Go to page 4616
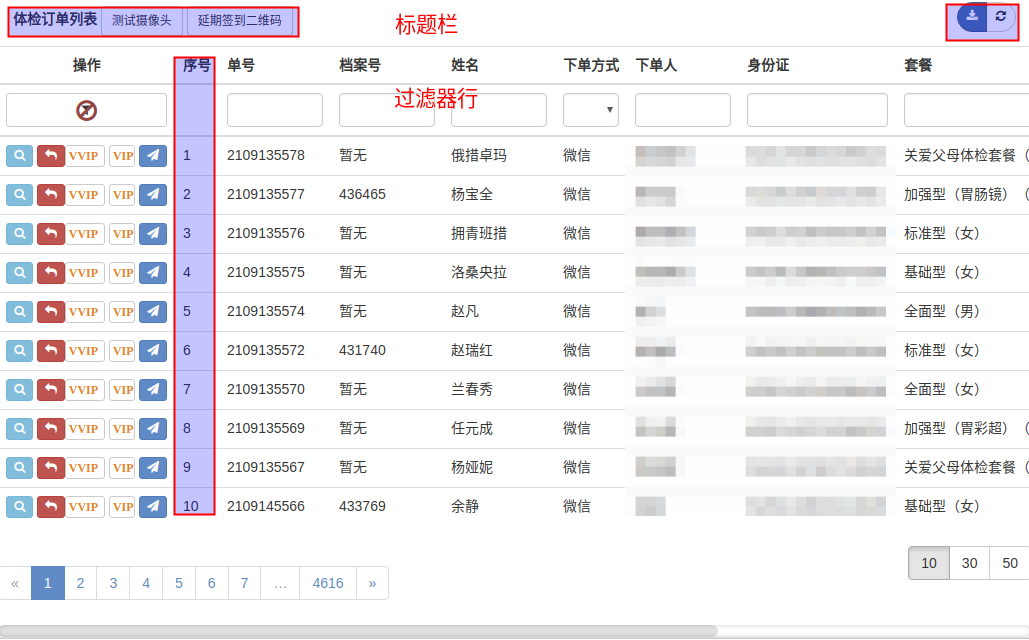 click(x=327, y=583)
